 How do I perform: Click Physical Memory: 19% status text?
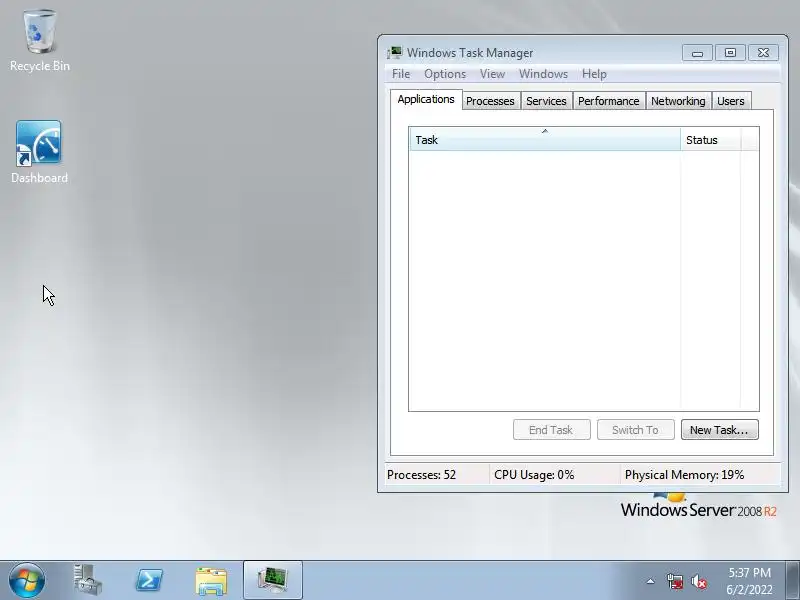685,474
